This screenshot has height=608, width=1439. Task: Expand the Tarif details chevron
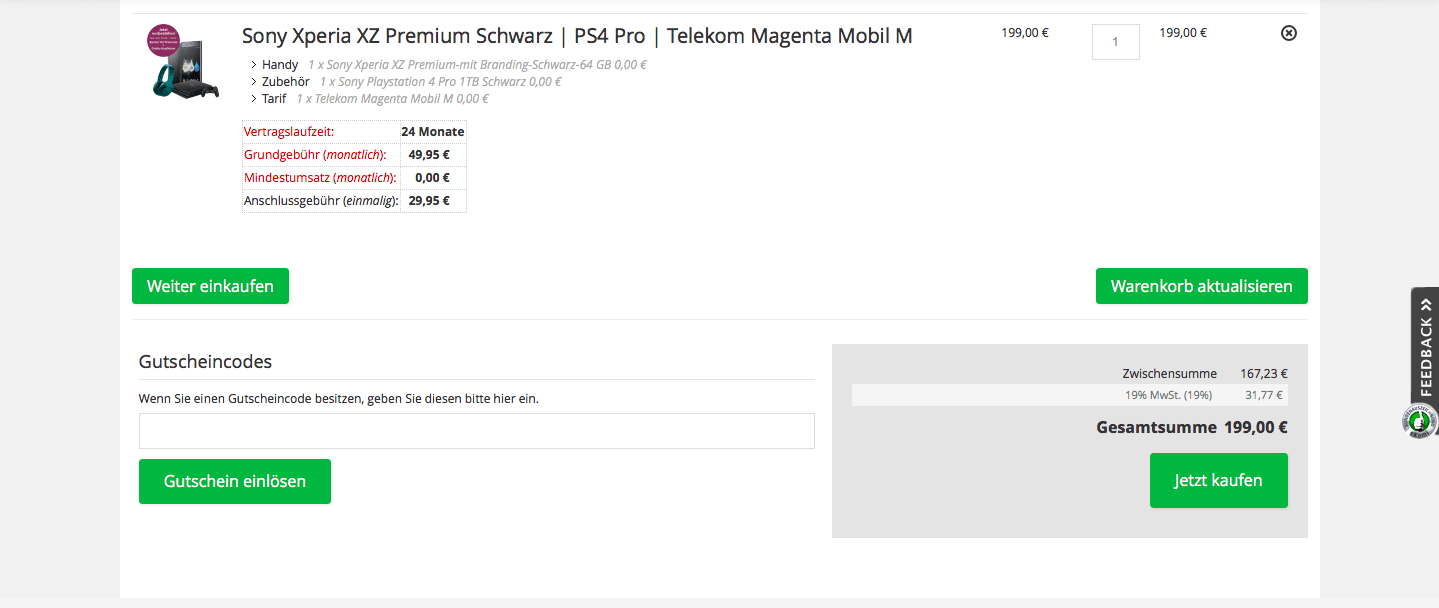tap(254, 99)
